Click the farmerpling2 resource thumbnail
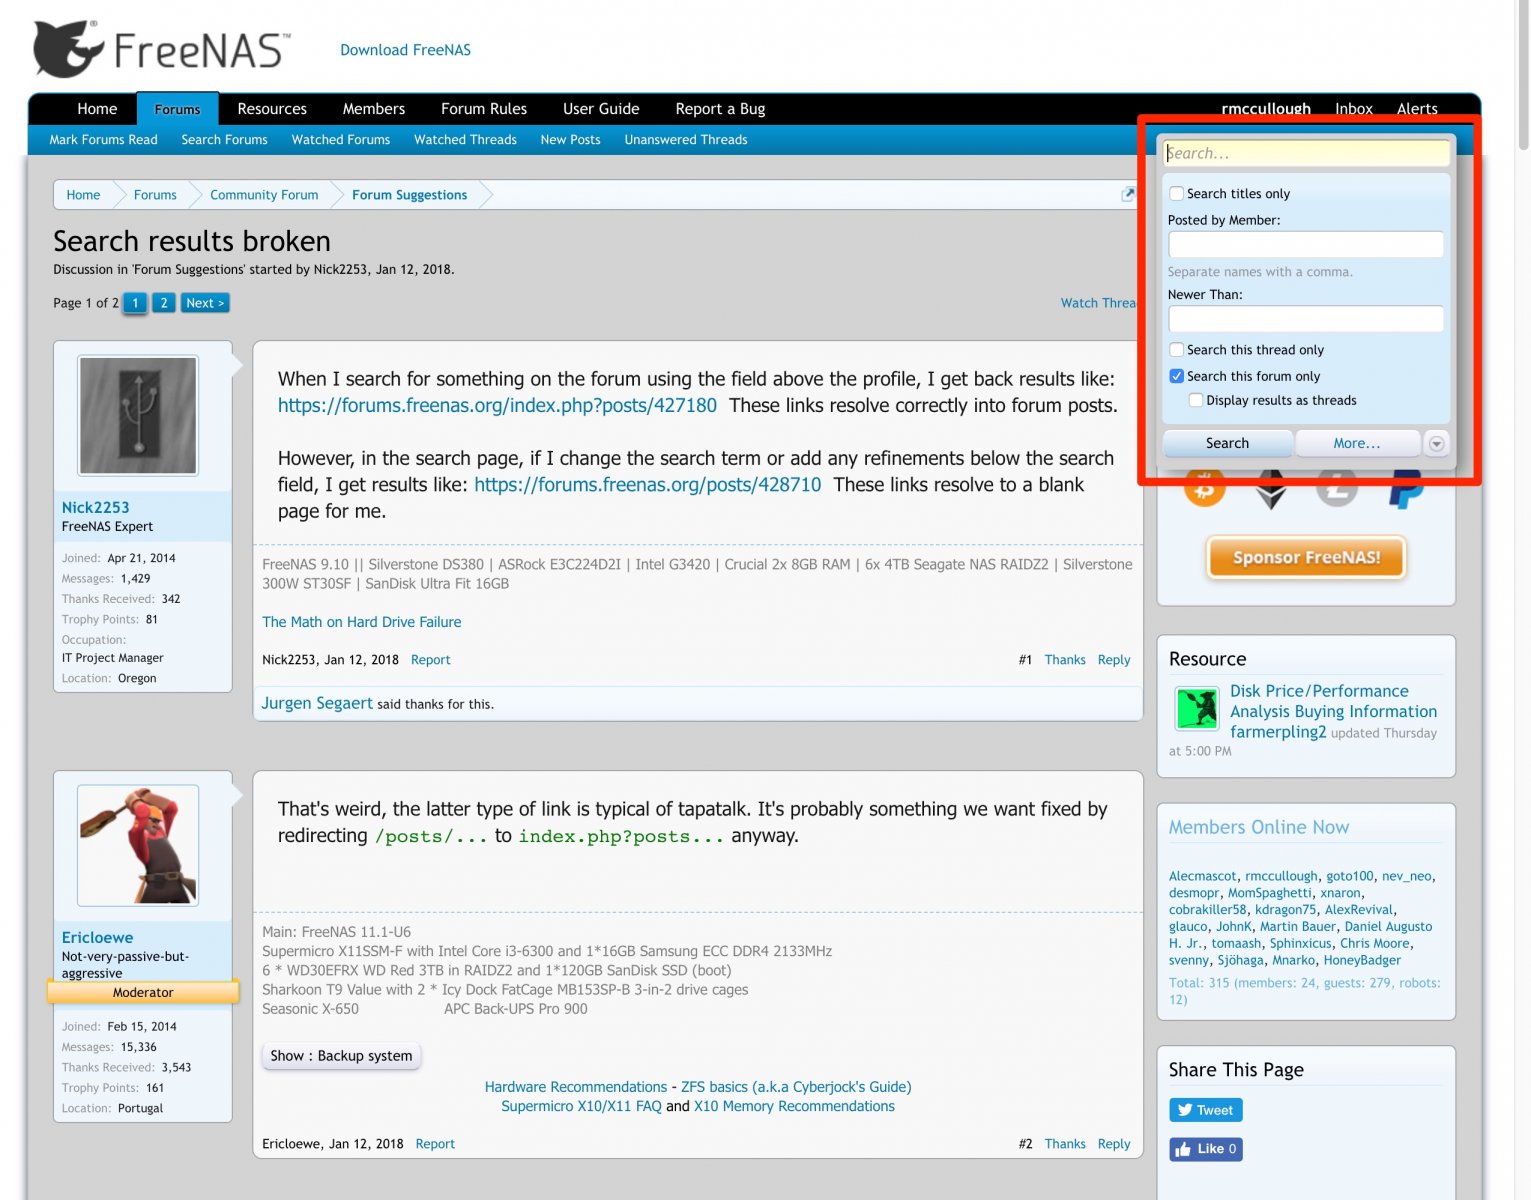 pos(1196,708)
